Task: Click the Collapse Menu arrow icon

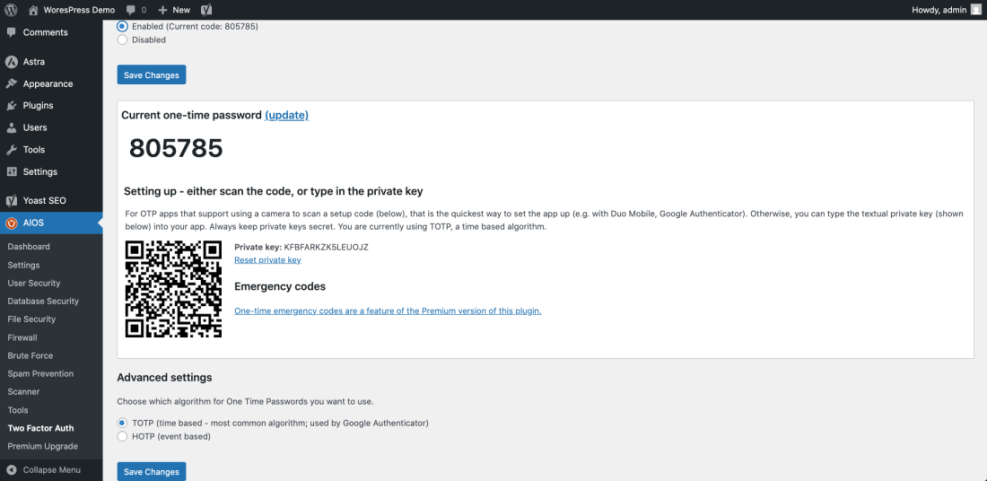Action: (x=11, y=470)
